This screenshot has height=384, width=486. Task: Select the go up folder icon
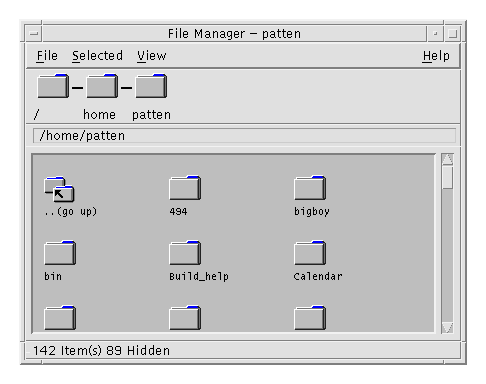59,189
